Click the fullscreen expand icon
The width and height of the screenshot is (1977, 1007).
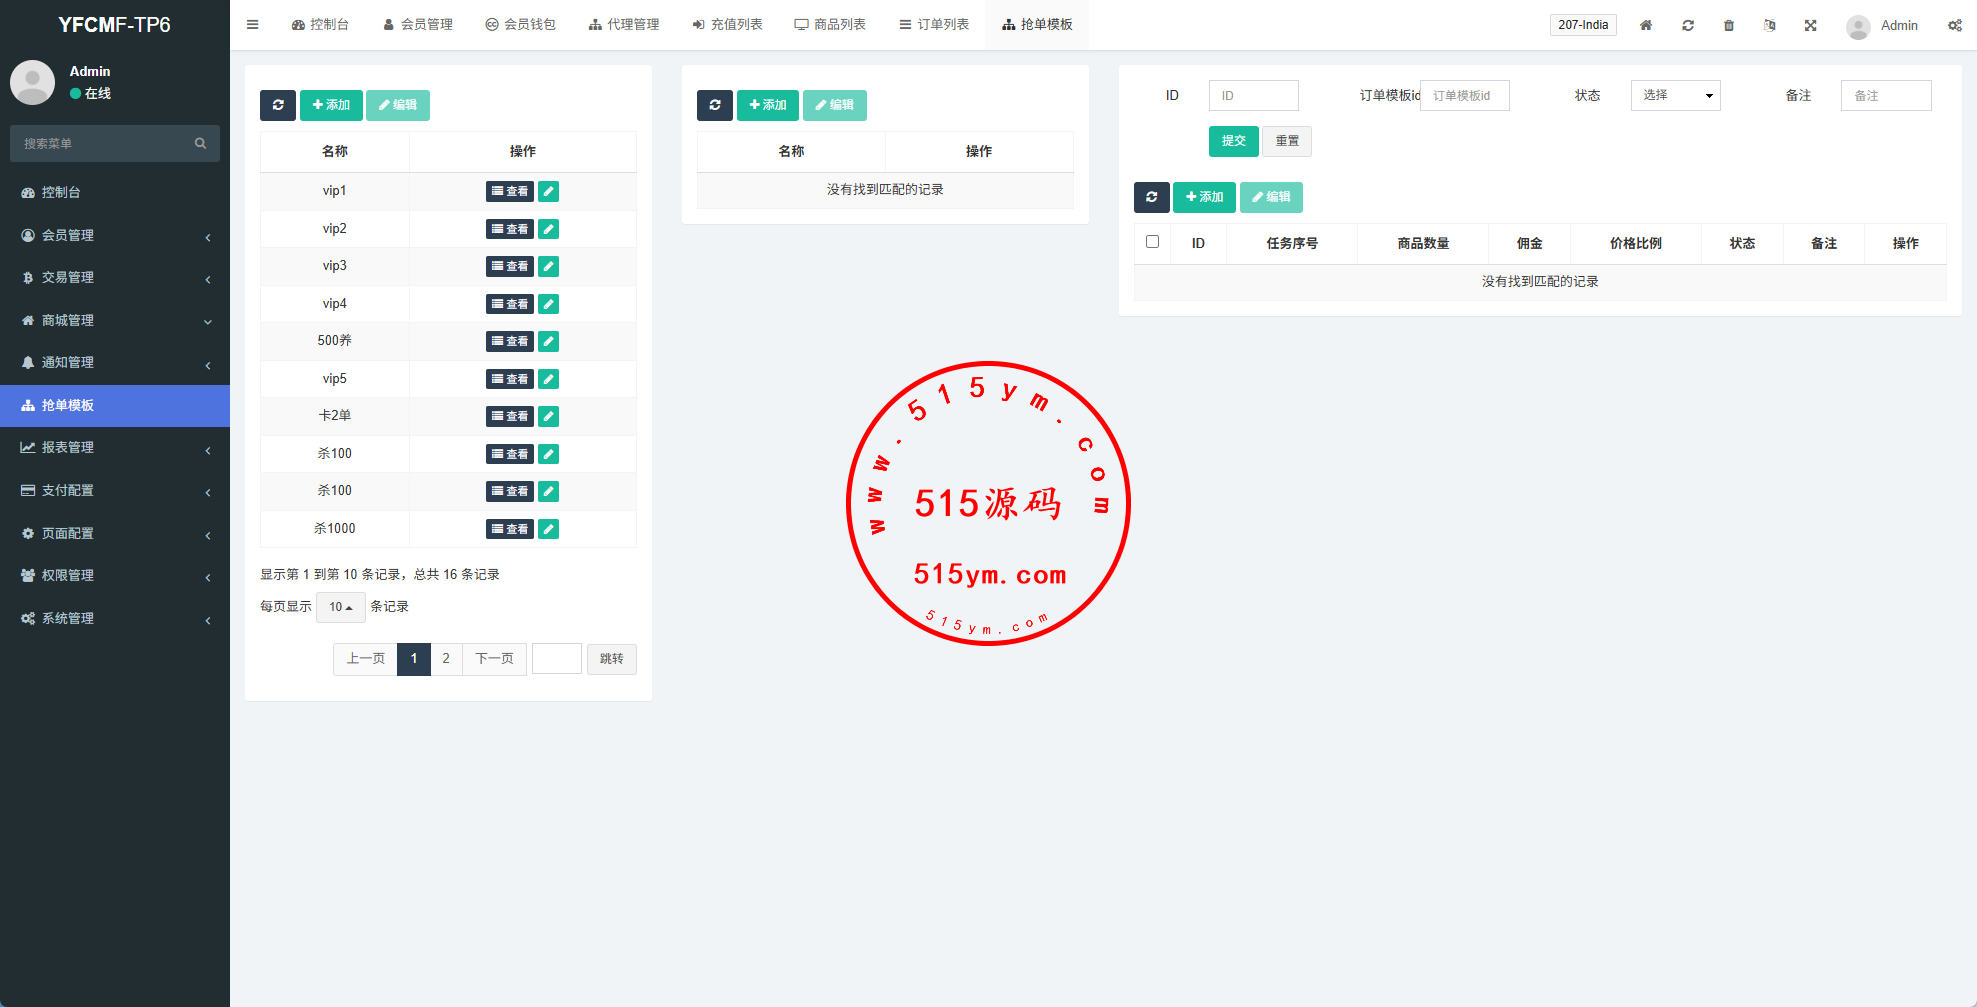[x=1810, y=25]
